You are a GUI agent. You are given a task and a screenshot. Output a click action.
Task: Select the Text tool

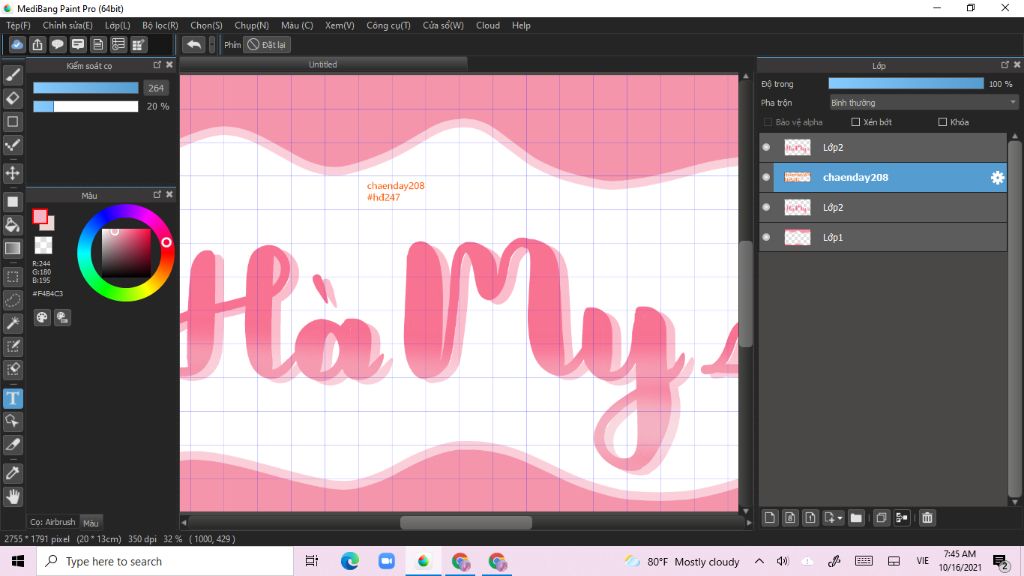pos(12,398)
